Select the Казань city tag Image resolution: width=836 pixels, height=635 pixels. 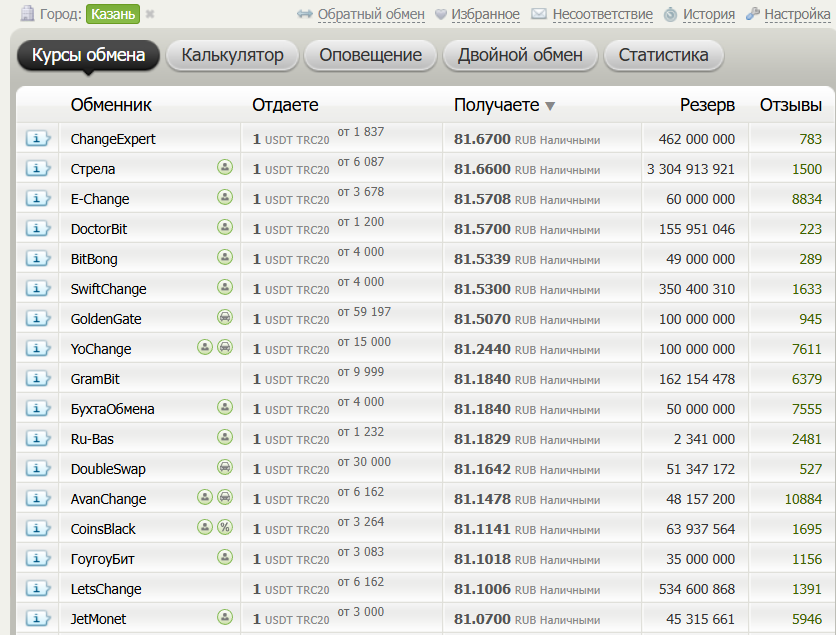(113, 14)
